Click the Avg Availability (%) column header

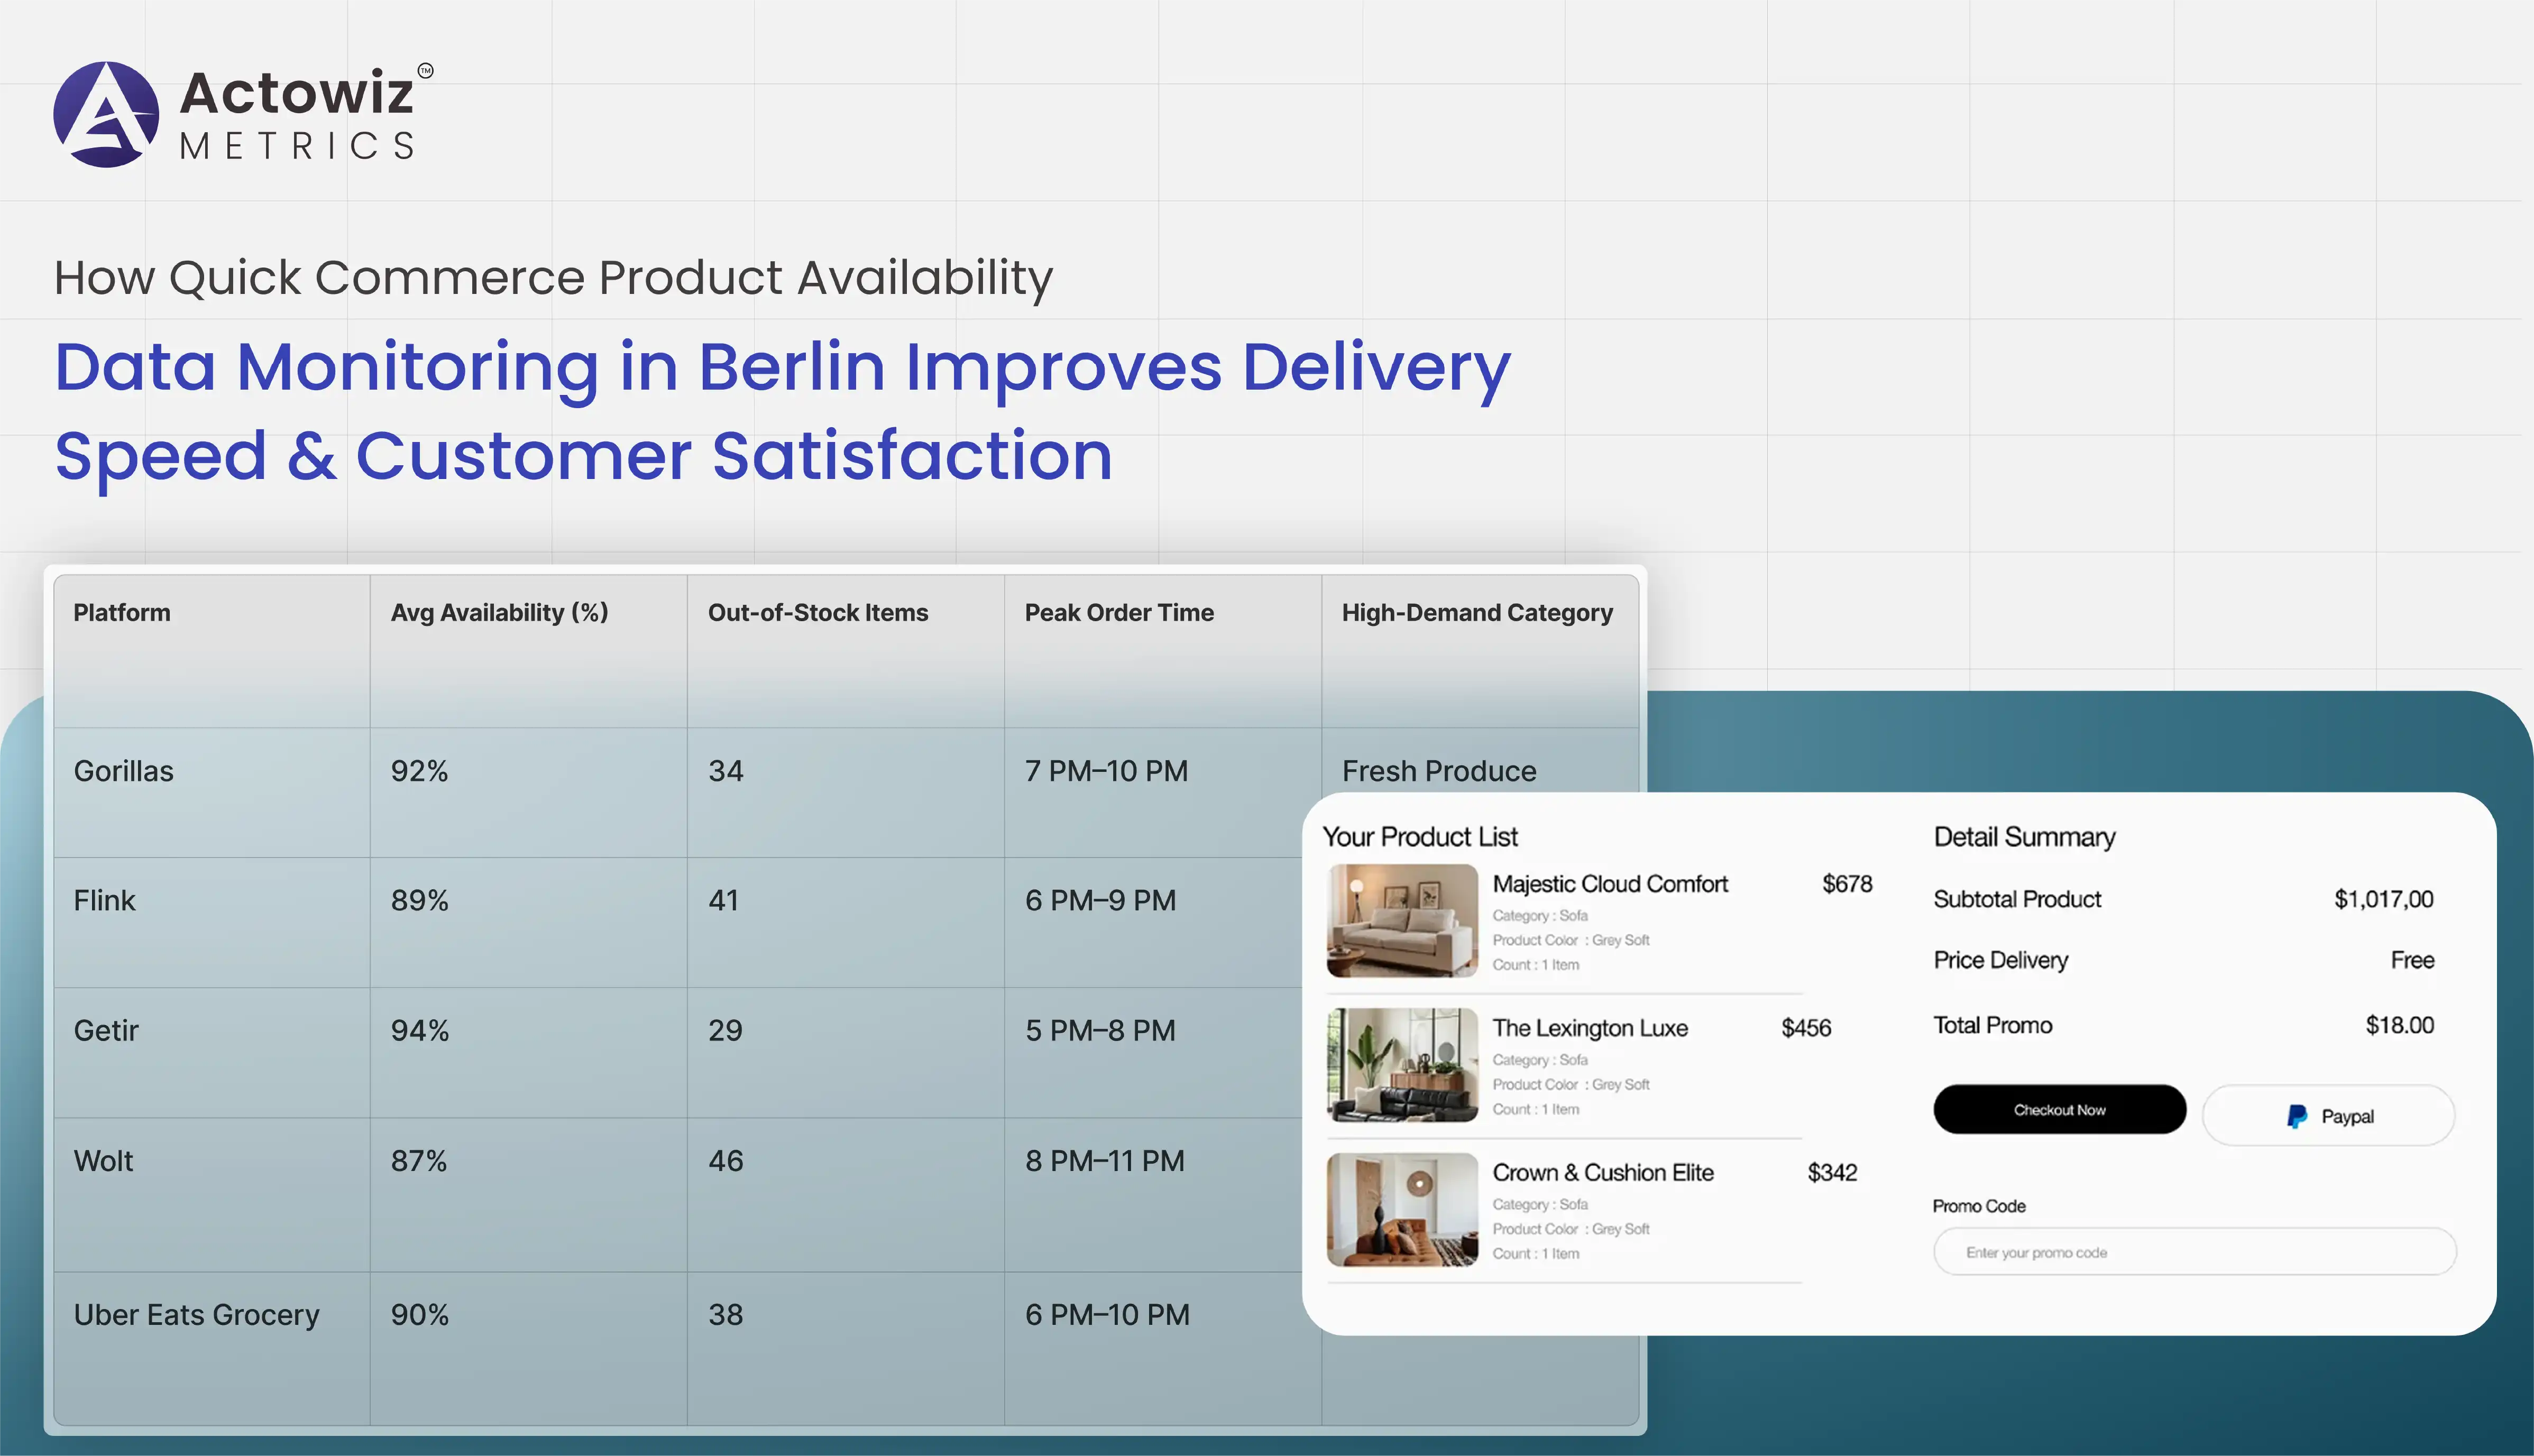point(499,613)
